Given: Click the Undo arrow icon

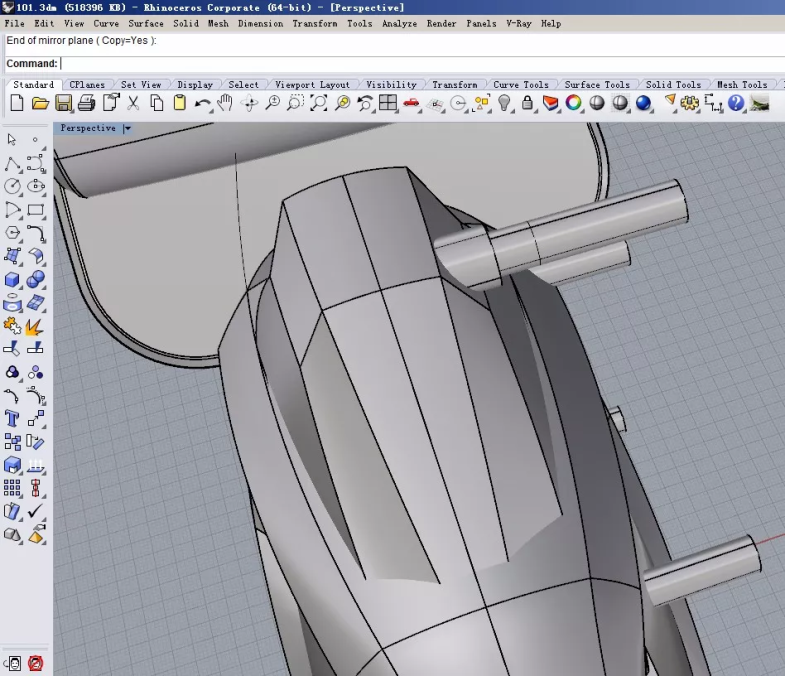Looking at the screenshot, I should point(202,103).
